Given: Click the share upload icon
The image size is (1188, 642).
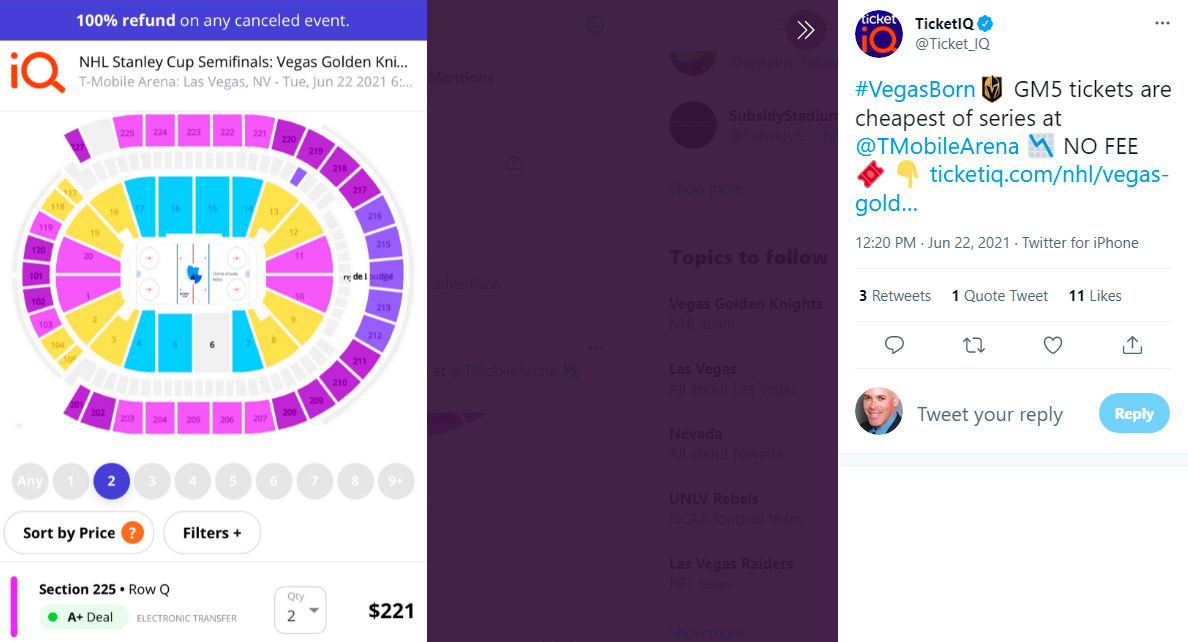Looking at the screenshot, I should 1132,345.
